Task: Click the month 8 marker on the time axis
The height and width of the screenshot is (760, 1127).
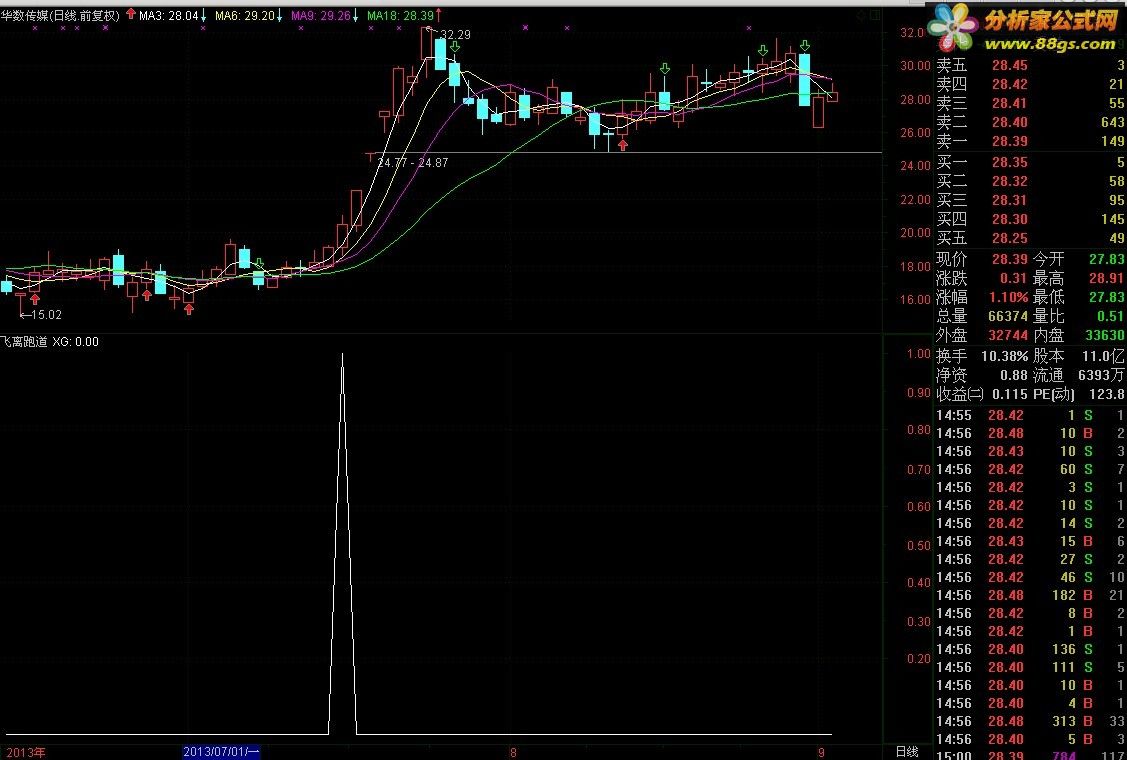Action: [513, 753]
